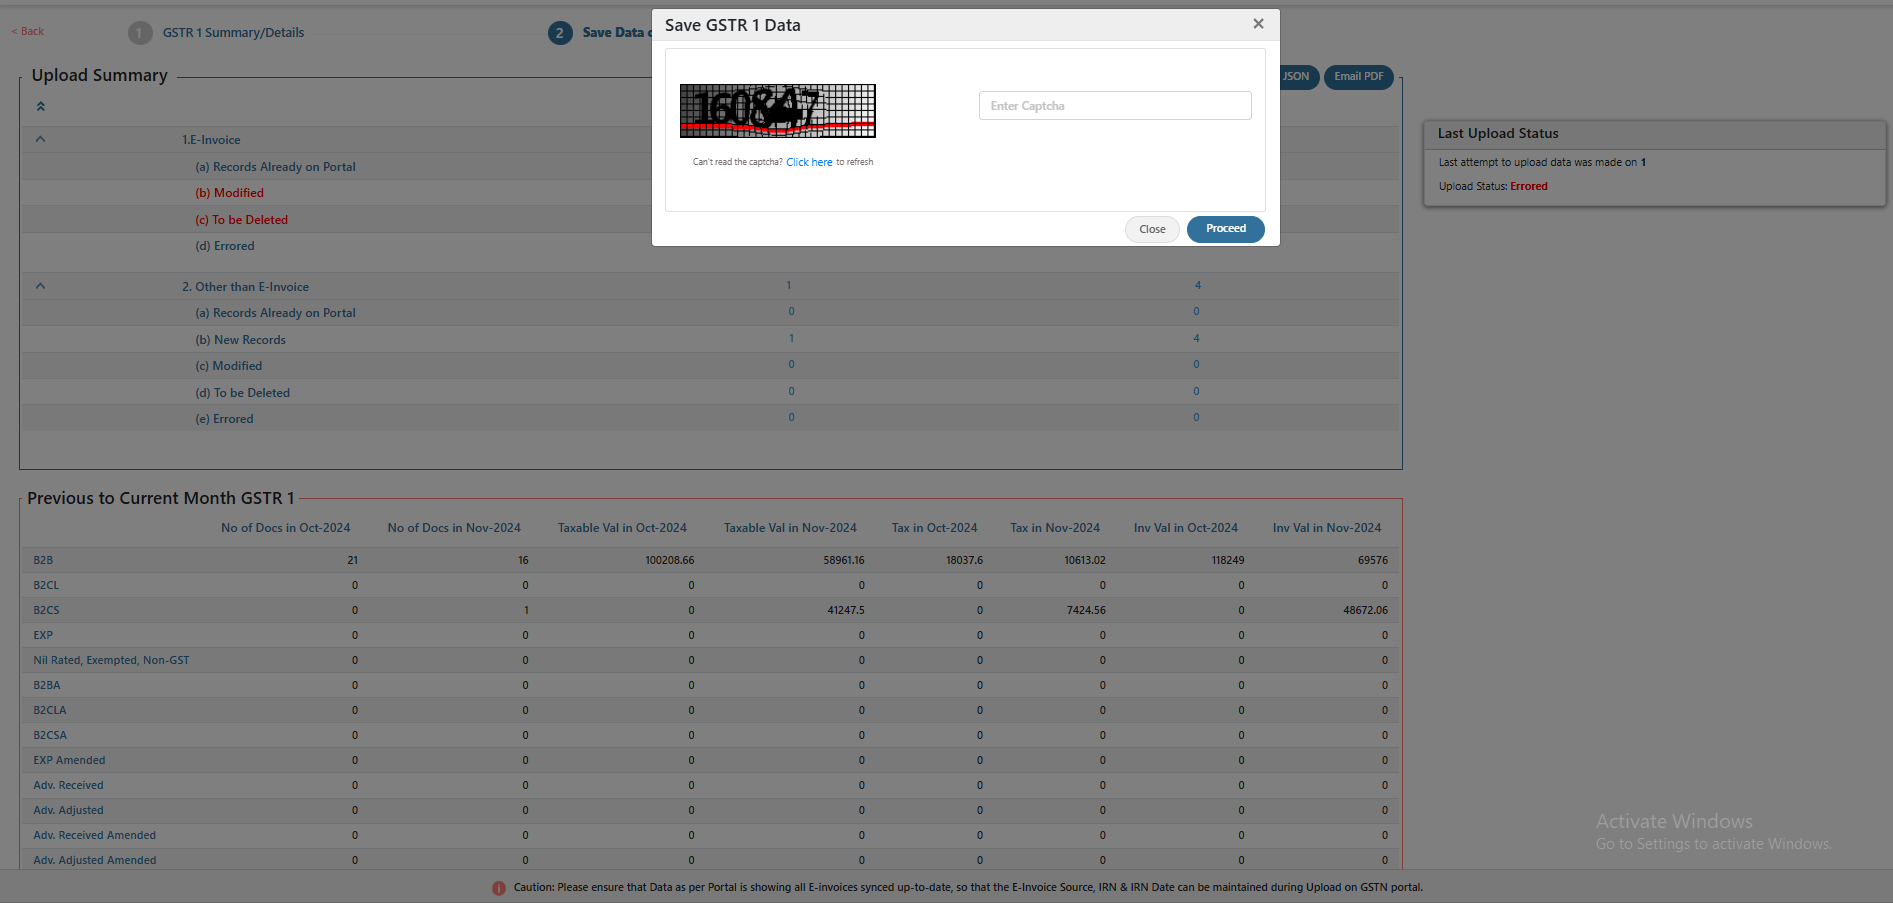The height and width of the screenshot is (903, 1893).
Task: Click 'Tax in Nov-2024' column header
Action: pyautogui.click(x=1055, y=528)
